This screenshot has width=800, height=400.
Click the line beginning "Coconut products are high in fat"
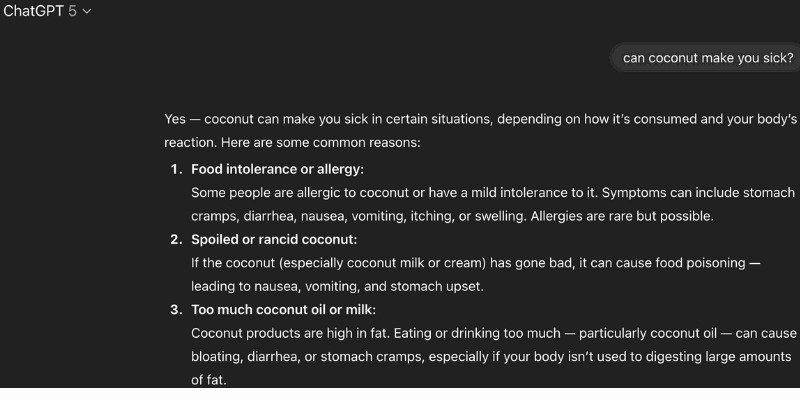click(494, 333)
